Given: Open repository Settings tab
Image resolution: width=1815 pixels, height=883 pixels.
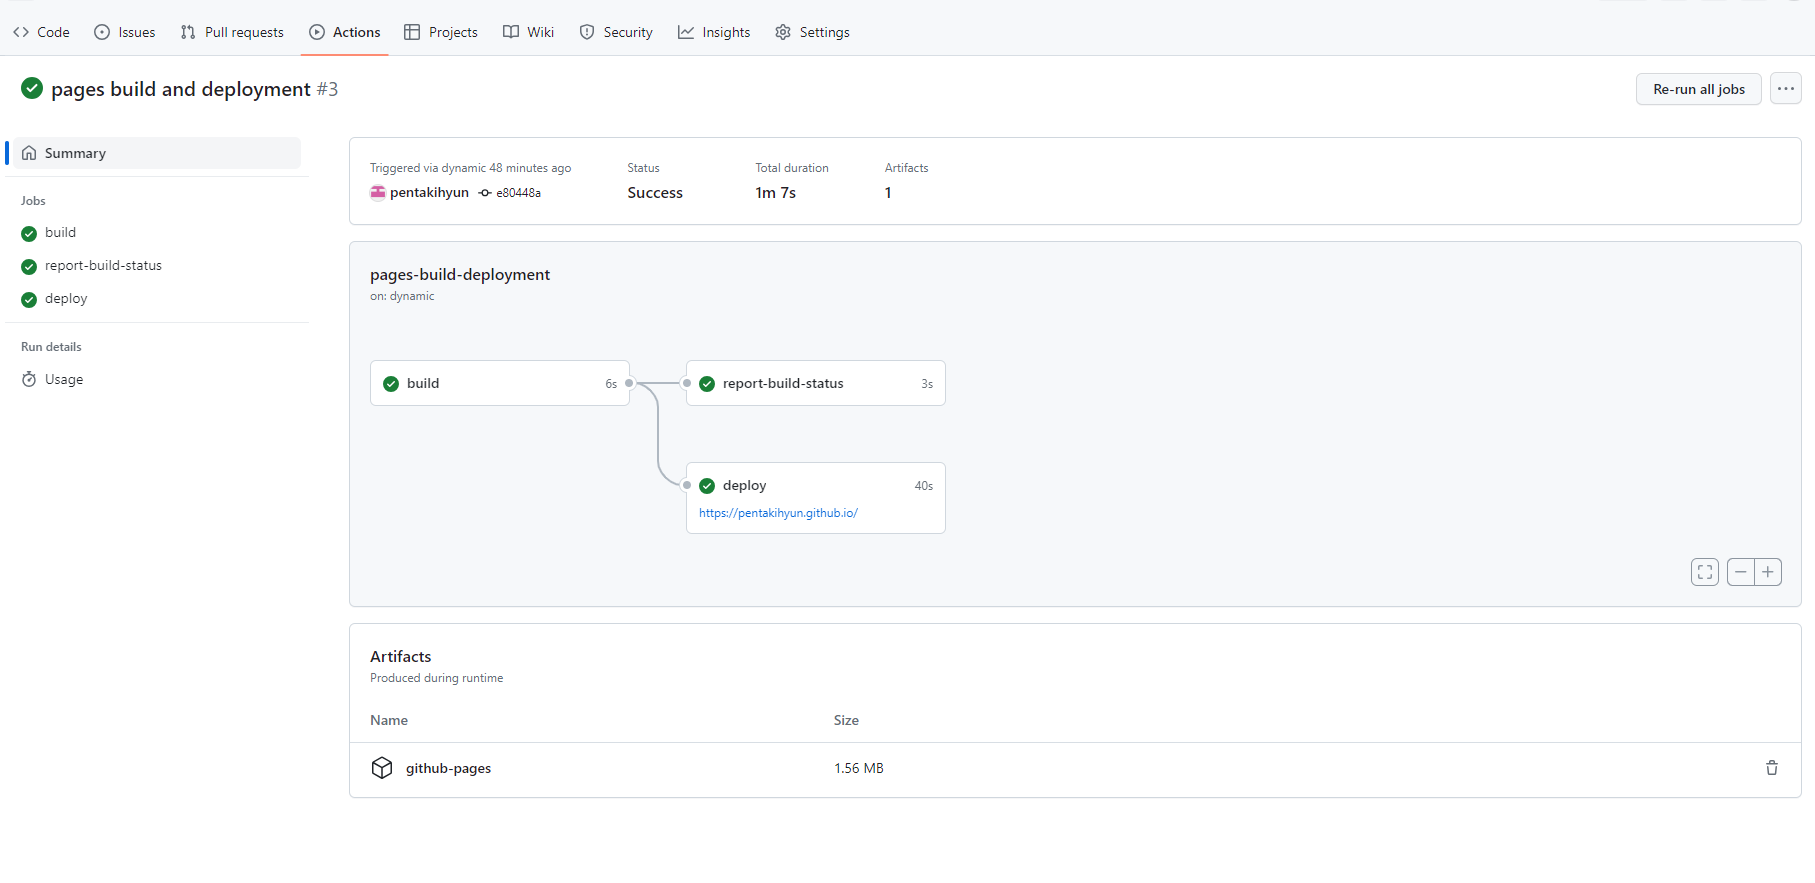Looking at the screenshot, I should tap(812, 32).
